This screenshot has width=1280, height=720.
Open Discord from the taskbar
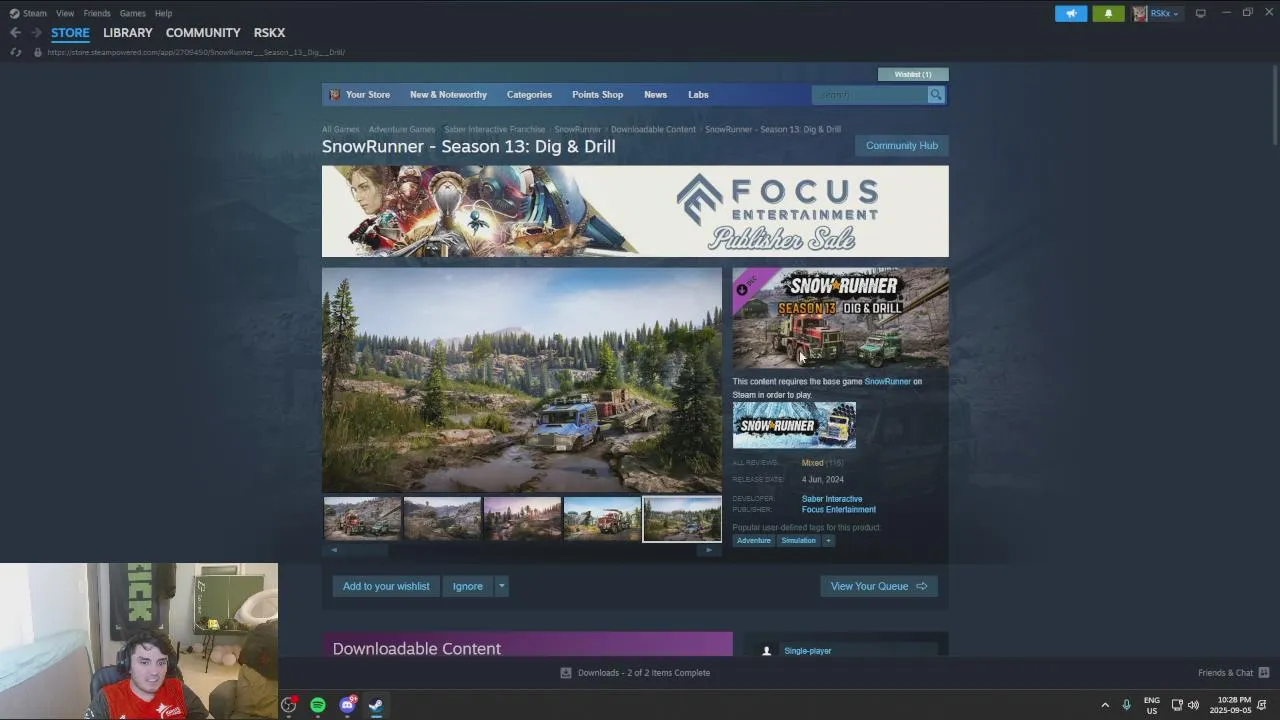pyautogui.click(x=347, y=705)
